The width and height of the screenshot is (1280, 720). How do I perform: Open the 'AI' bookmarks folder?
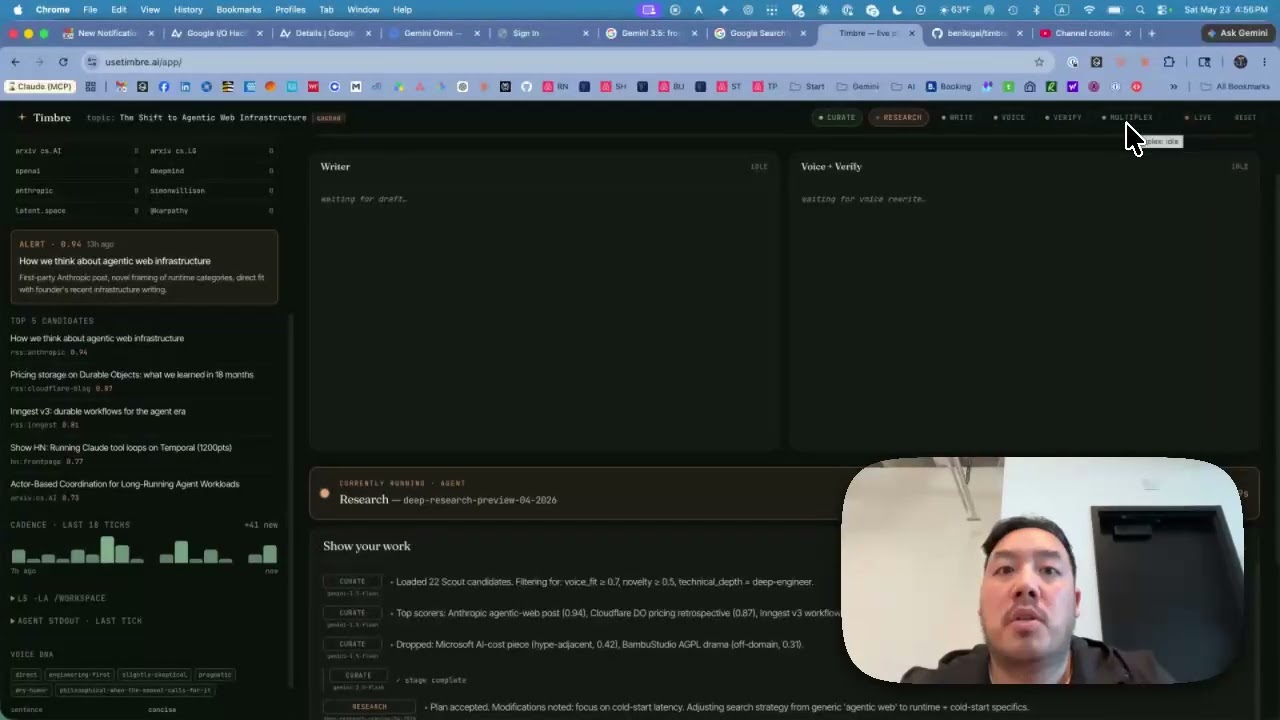click(903, 87)
